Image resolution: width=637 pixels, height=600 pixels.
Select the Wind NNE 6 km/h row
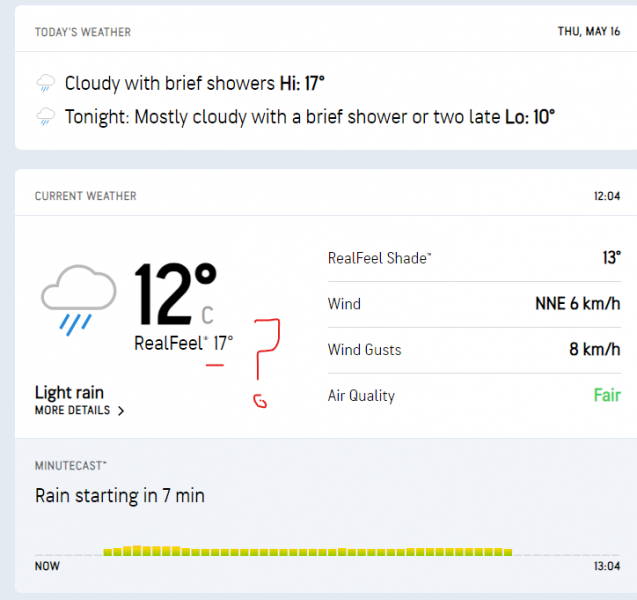(473, 304)
